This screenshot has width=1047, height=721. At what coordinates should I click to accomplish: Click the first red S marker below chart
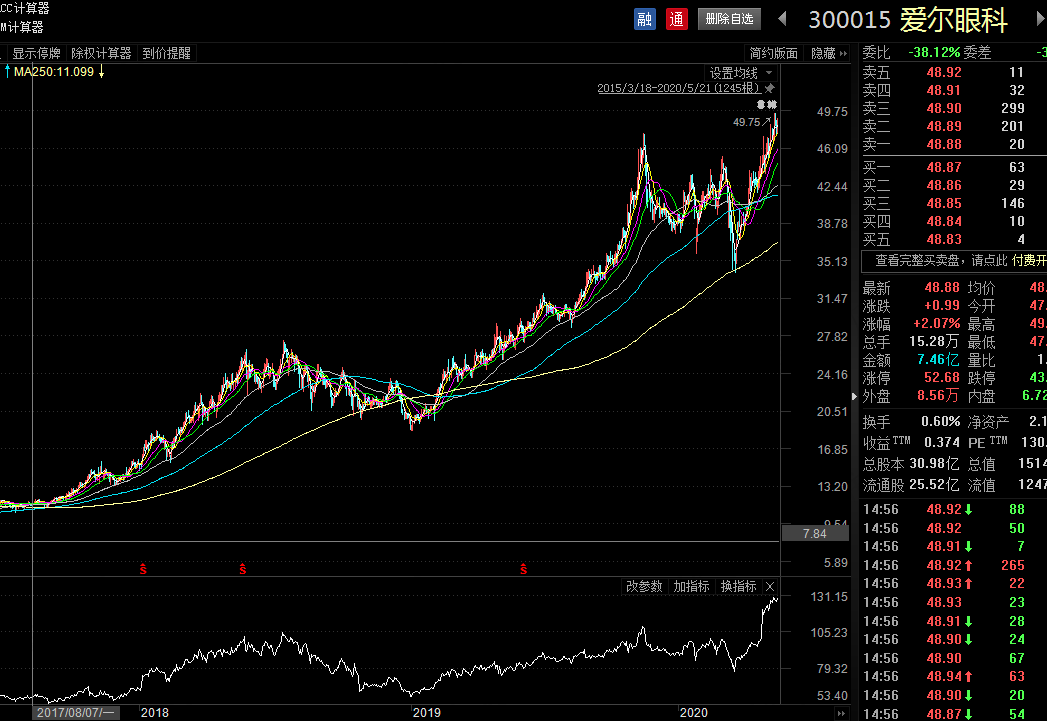click(143, 569)
